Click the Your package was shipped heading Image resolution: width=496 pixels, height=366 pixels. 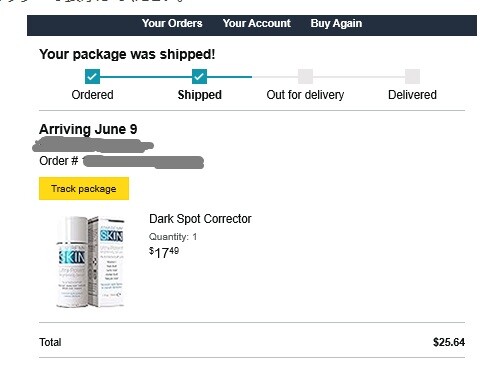click(127, 54)
